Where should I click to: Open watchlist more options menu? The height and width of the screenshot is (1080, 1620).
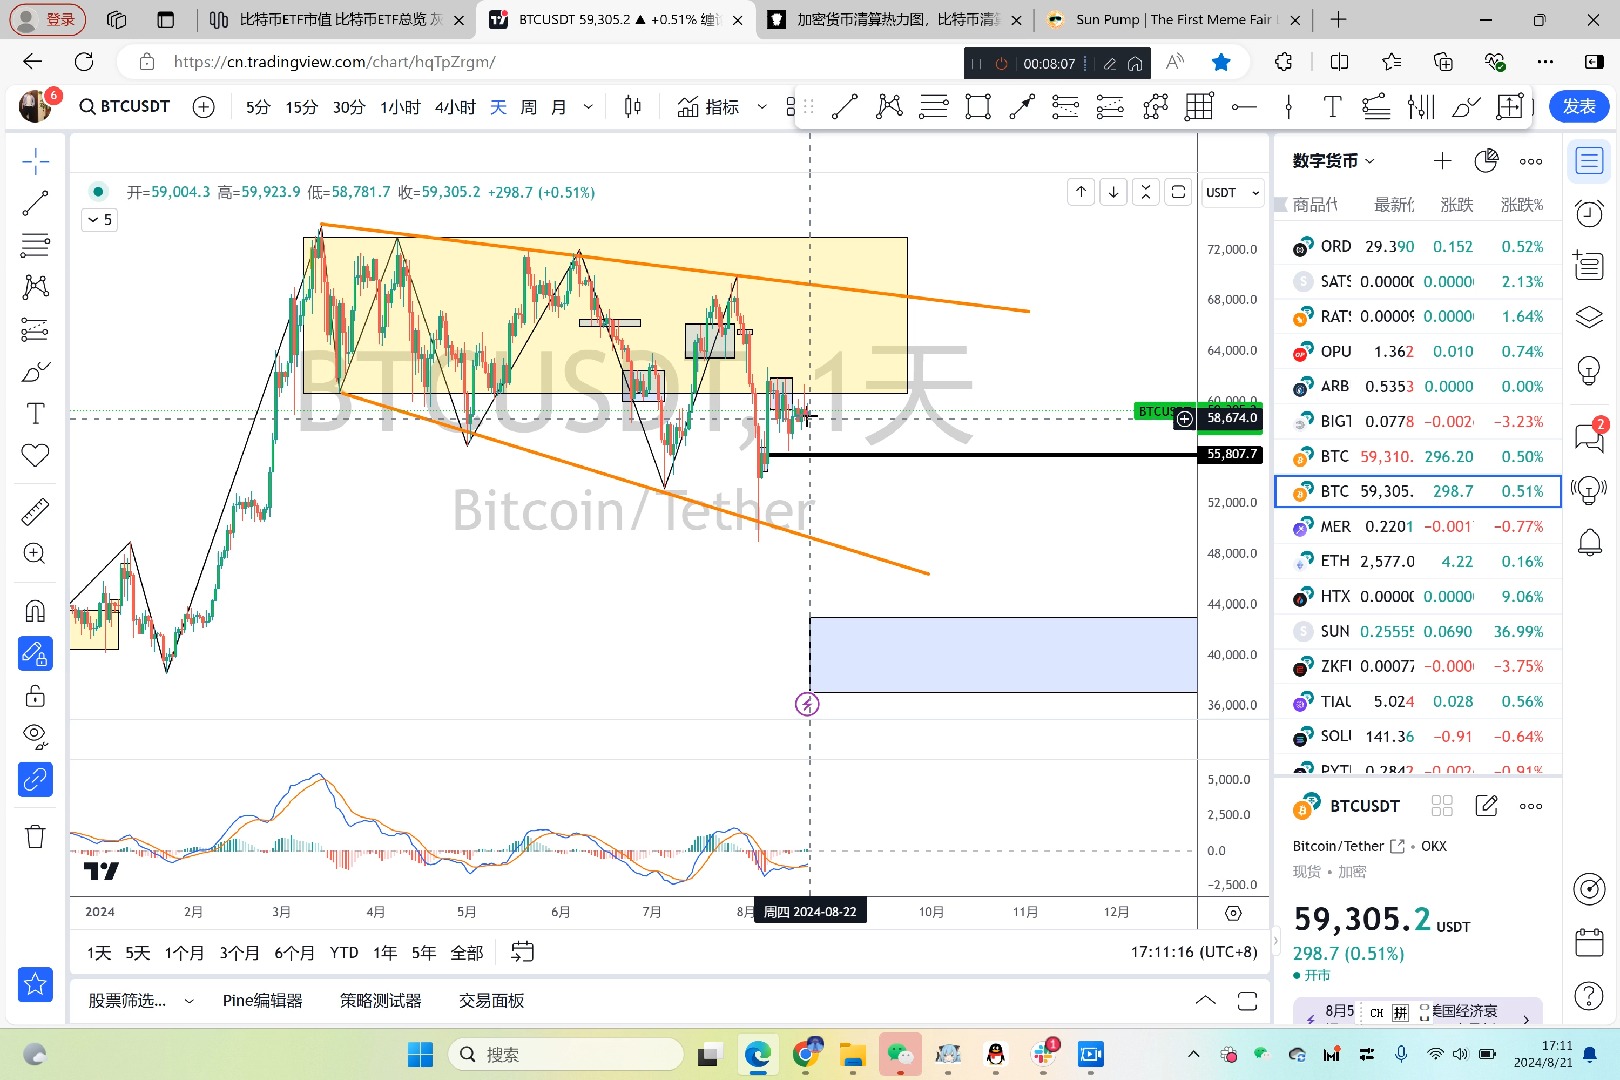tap(1531, 161)
